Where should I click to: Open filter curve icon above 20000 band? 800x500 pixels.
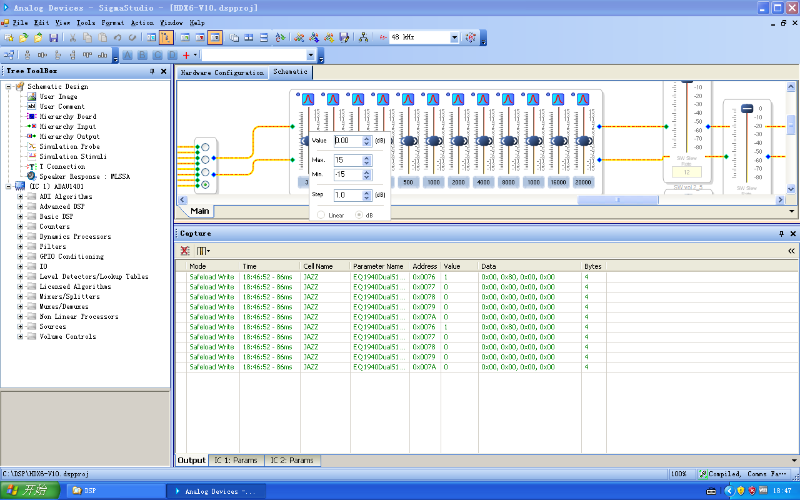pos(583,99)
